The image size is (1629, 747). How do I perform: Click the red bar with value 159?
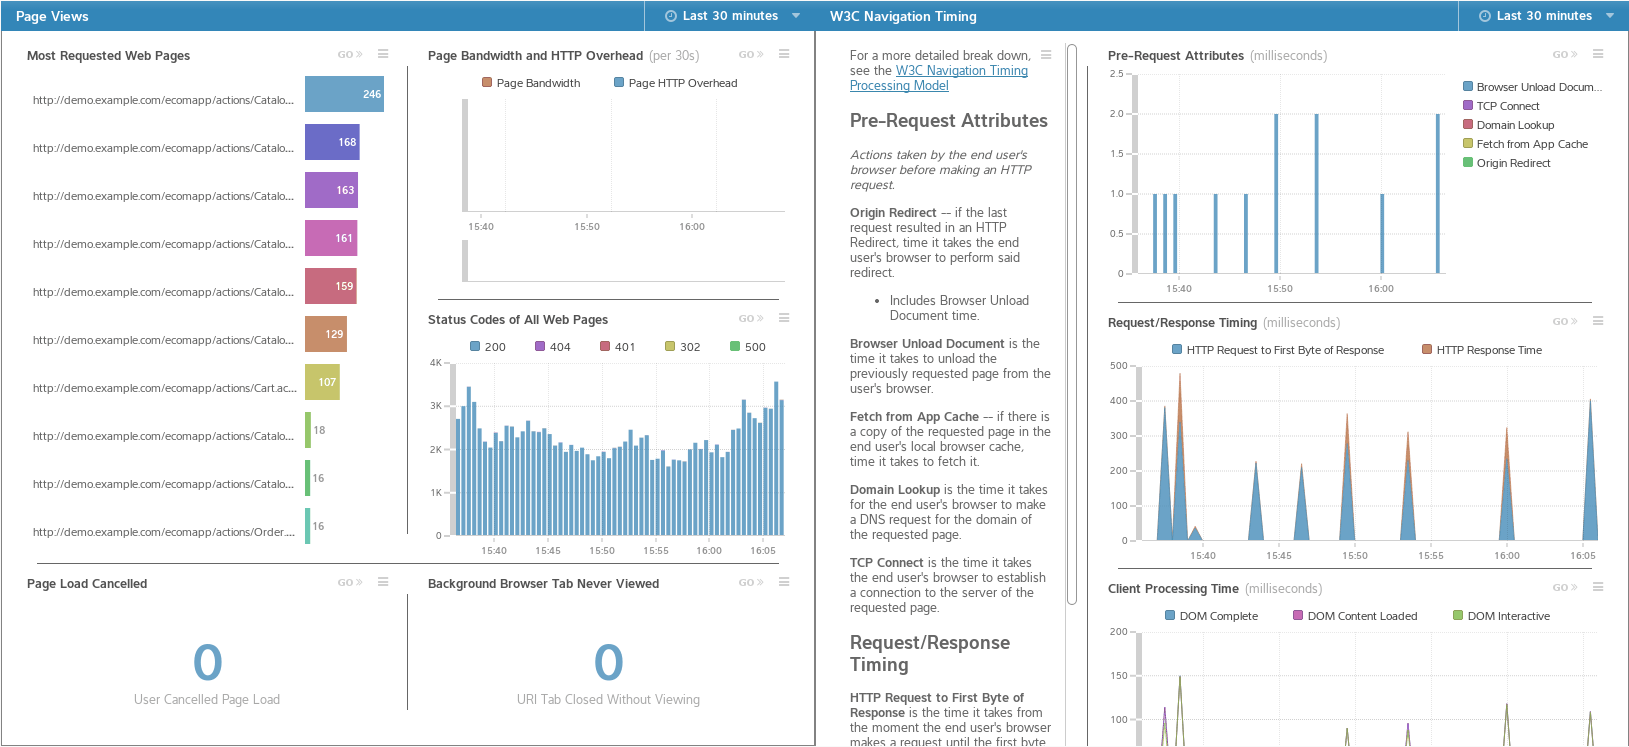click(331, 286)
